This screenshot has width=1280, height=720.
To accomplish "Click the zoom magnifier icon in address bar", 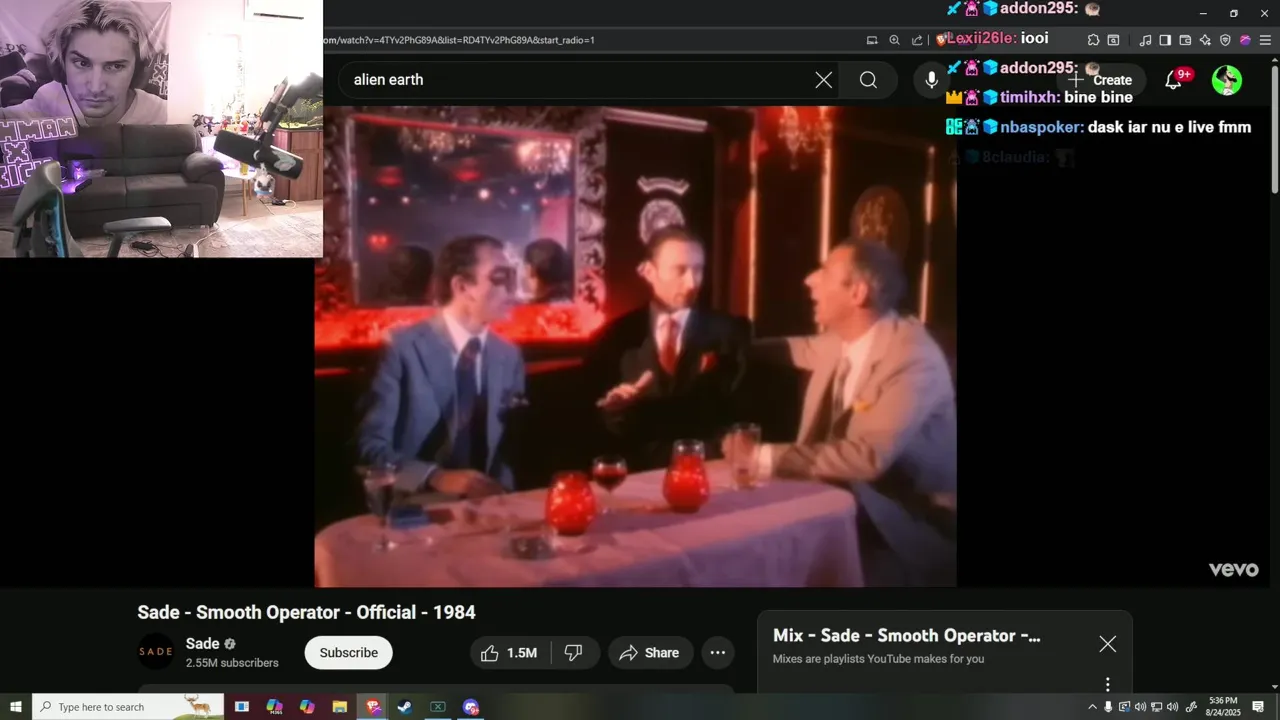I will click(895, 40).
